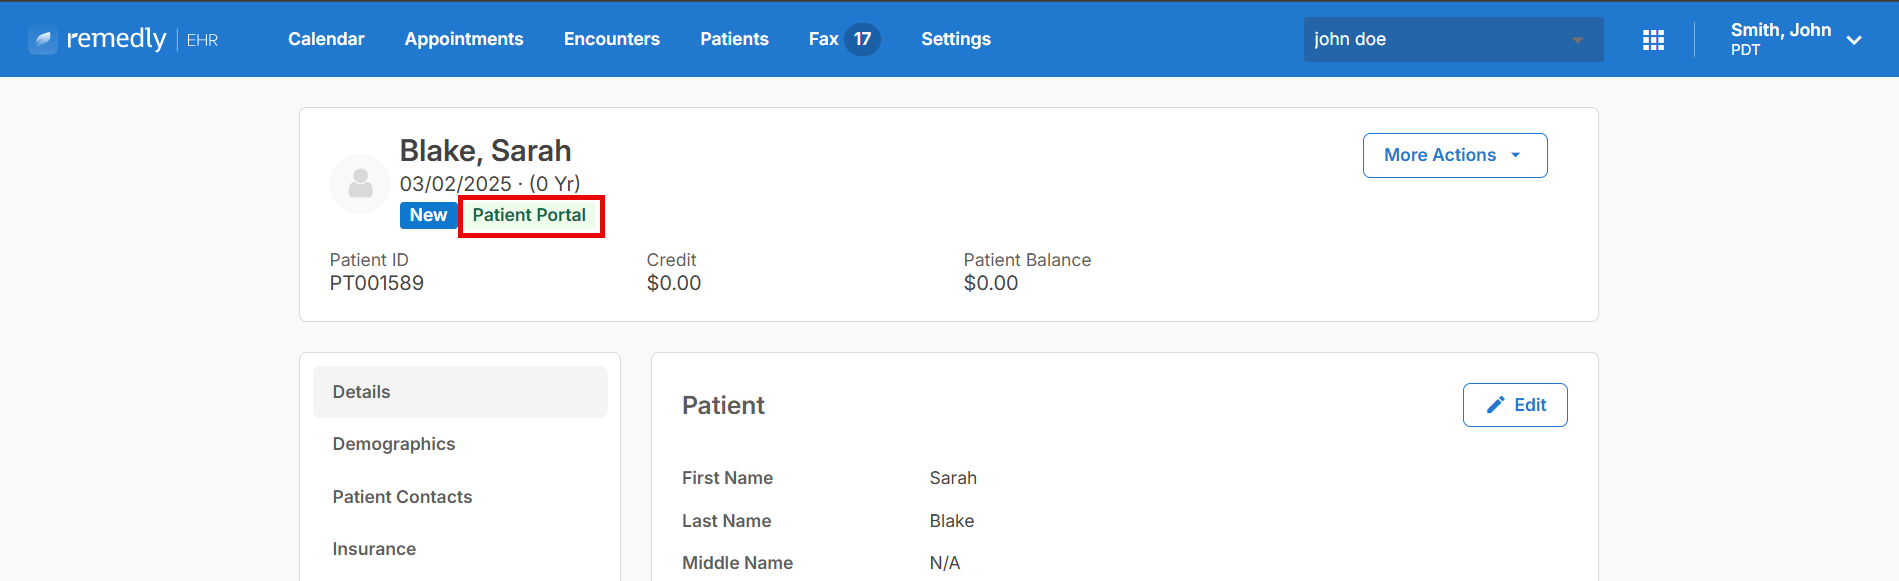Click the remedly leaf logo icon
Image resolution: width=1899 pixels, height=581 pixels.
(x=43, y=40)
